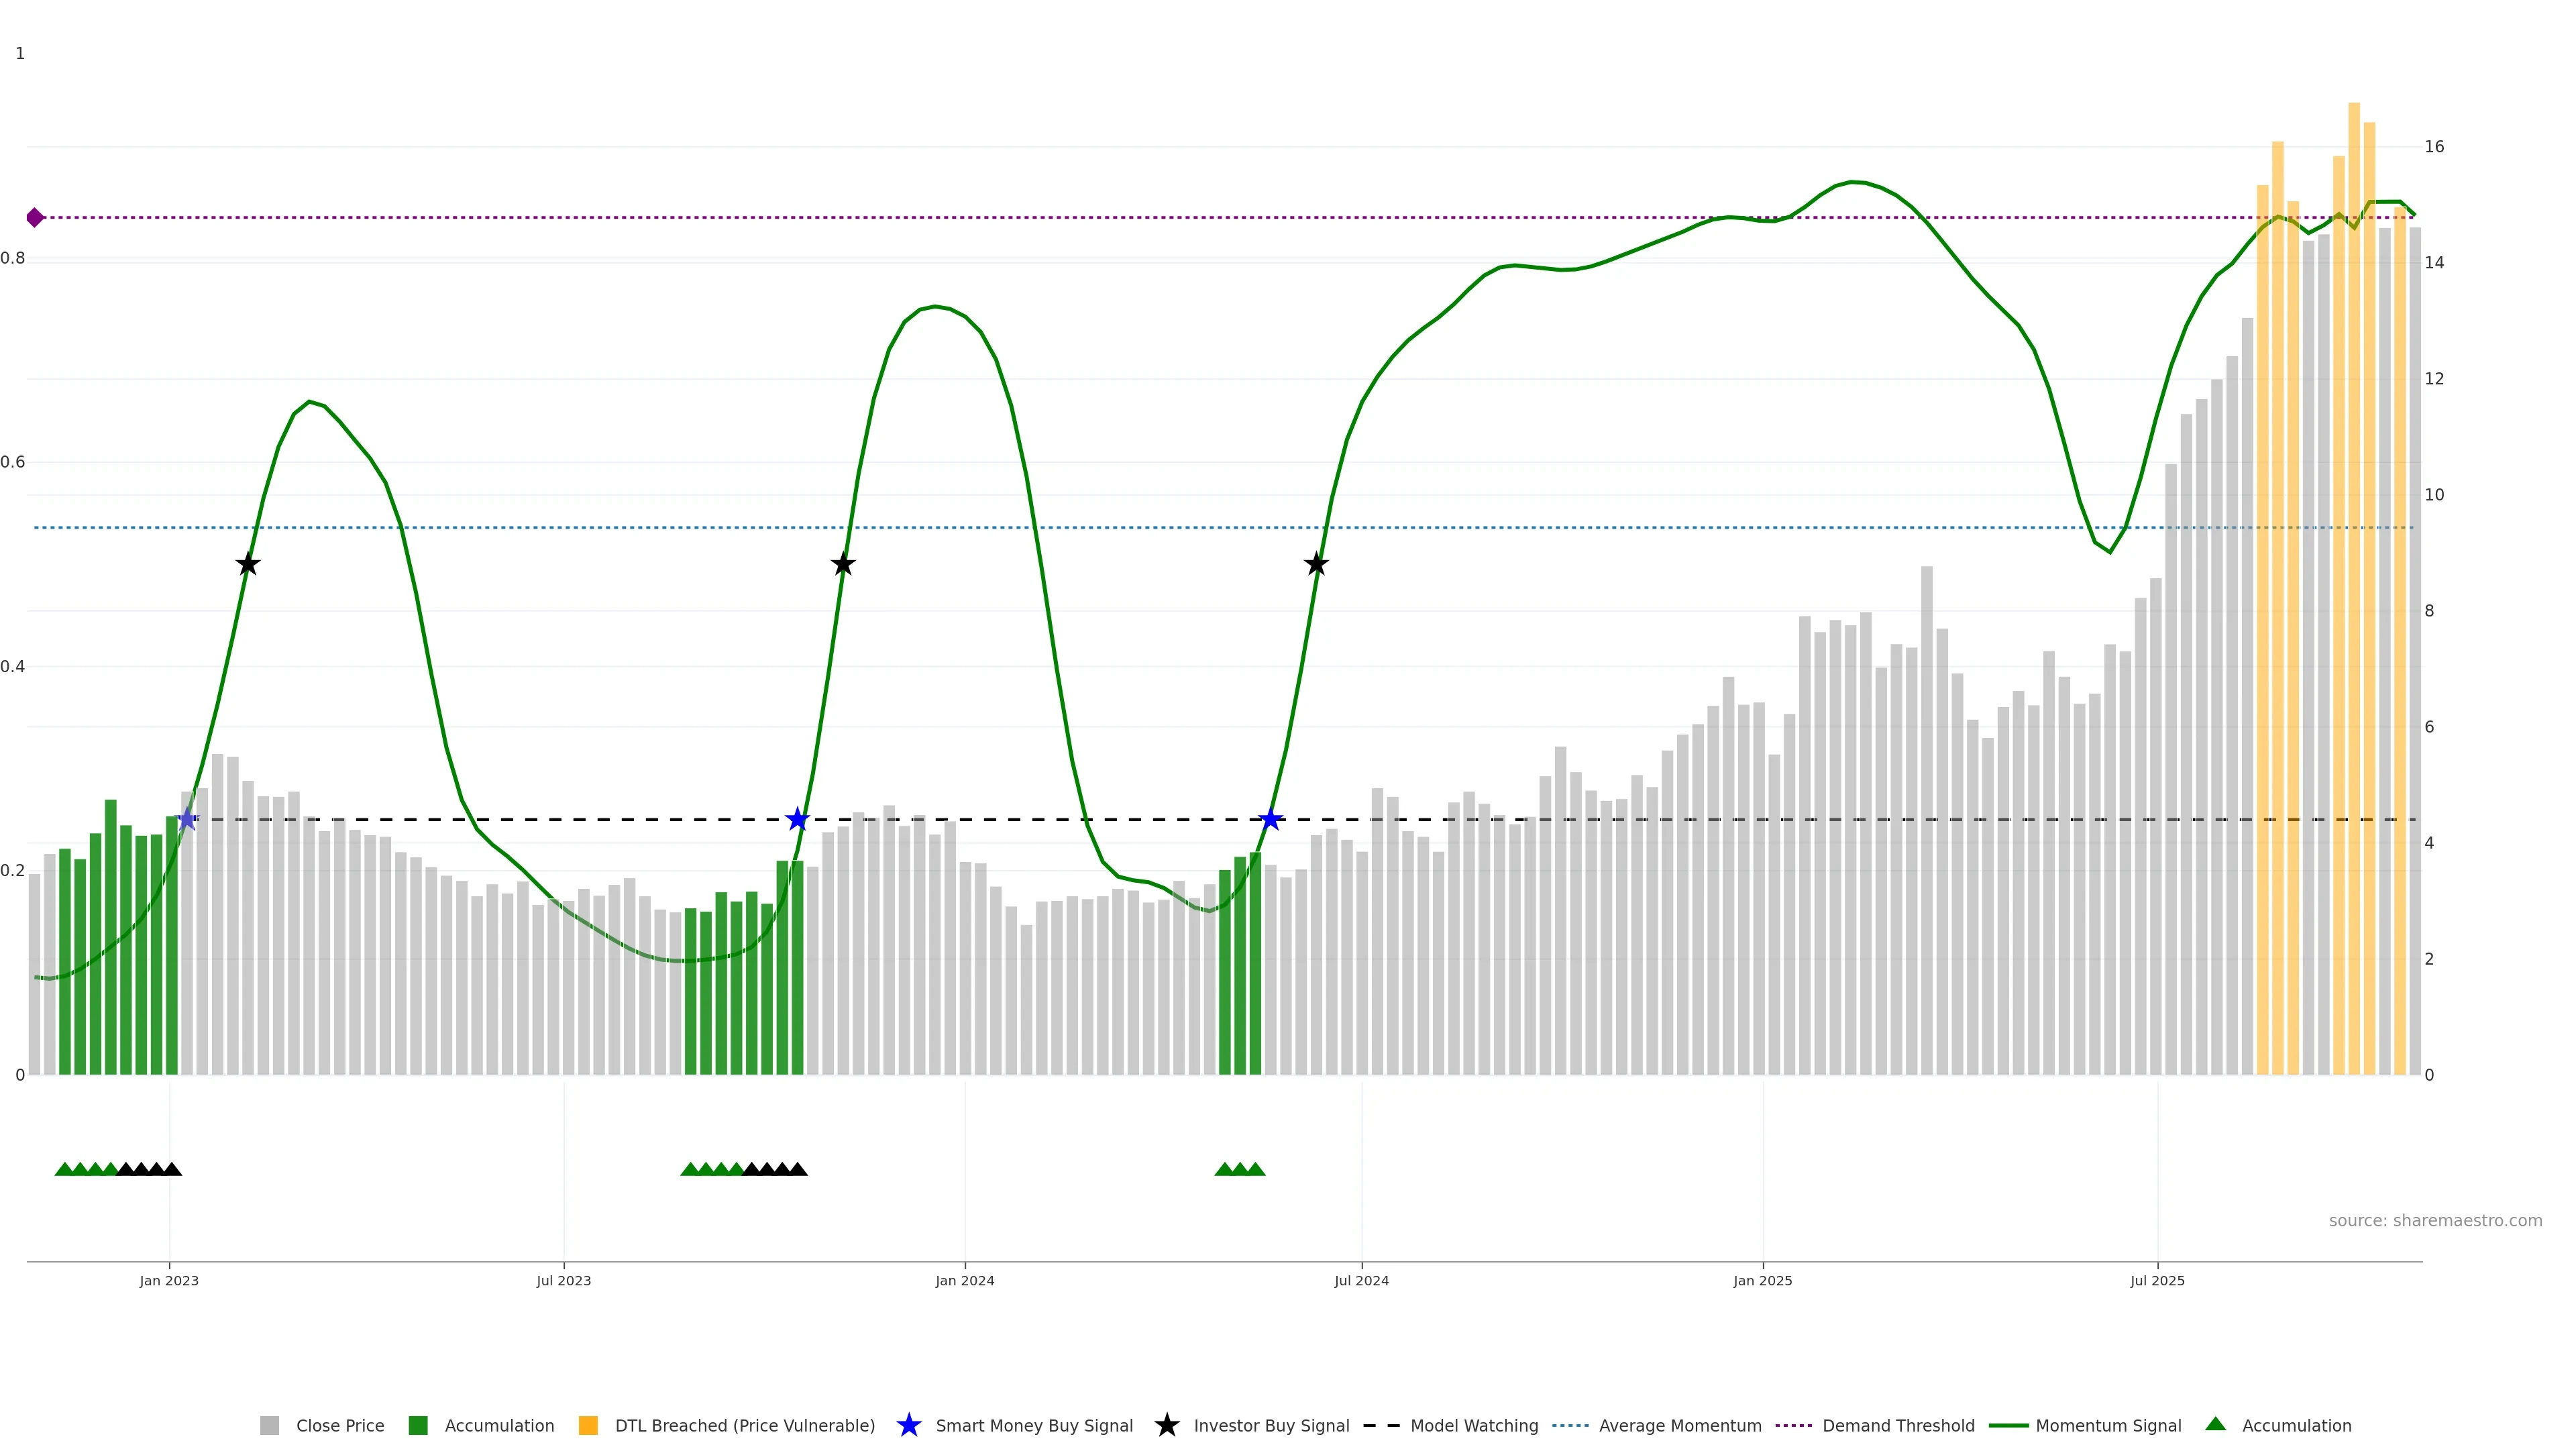Click the purple diamond Demand Threshold marker
This screenshot has width=2576, height=1449.
tap(35, 217)
